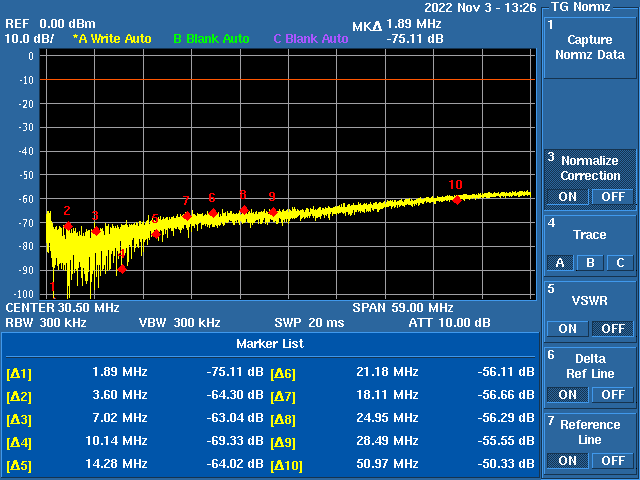Viewport: 640px width, 480px height.
Task: Switch Reference Line to OFF
Action: [612, 460]
